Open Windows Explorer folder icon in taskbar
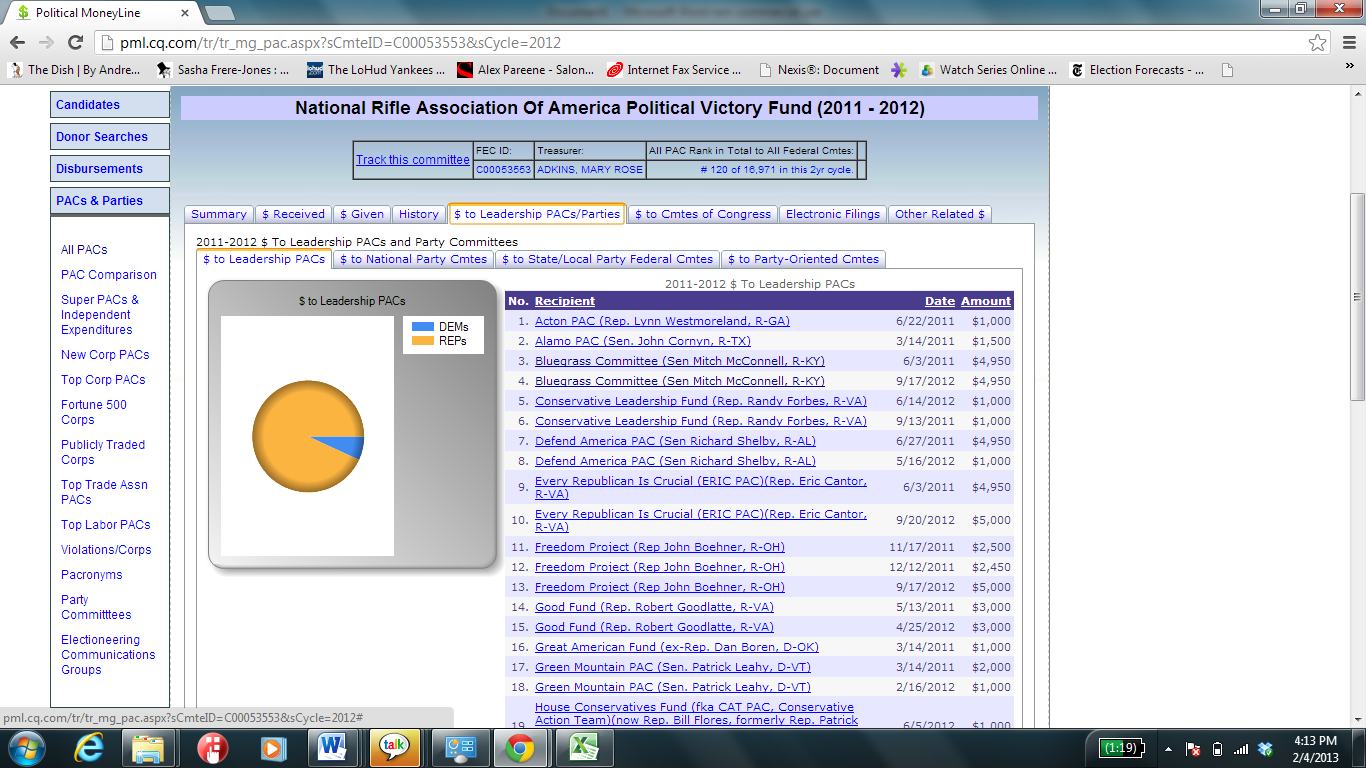The width and height of the screenshot is (1366, 768). 148,747
